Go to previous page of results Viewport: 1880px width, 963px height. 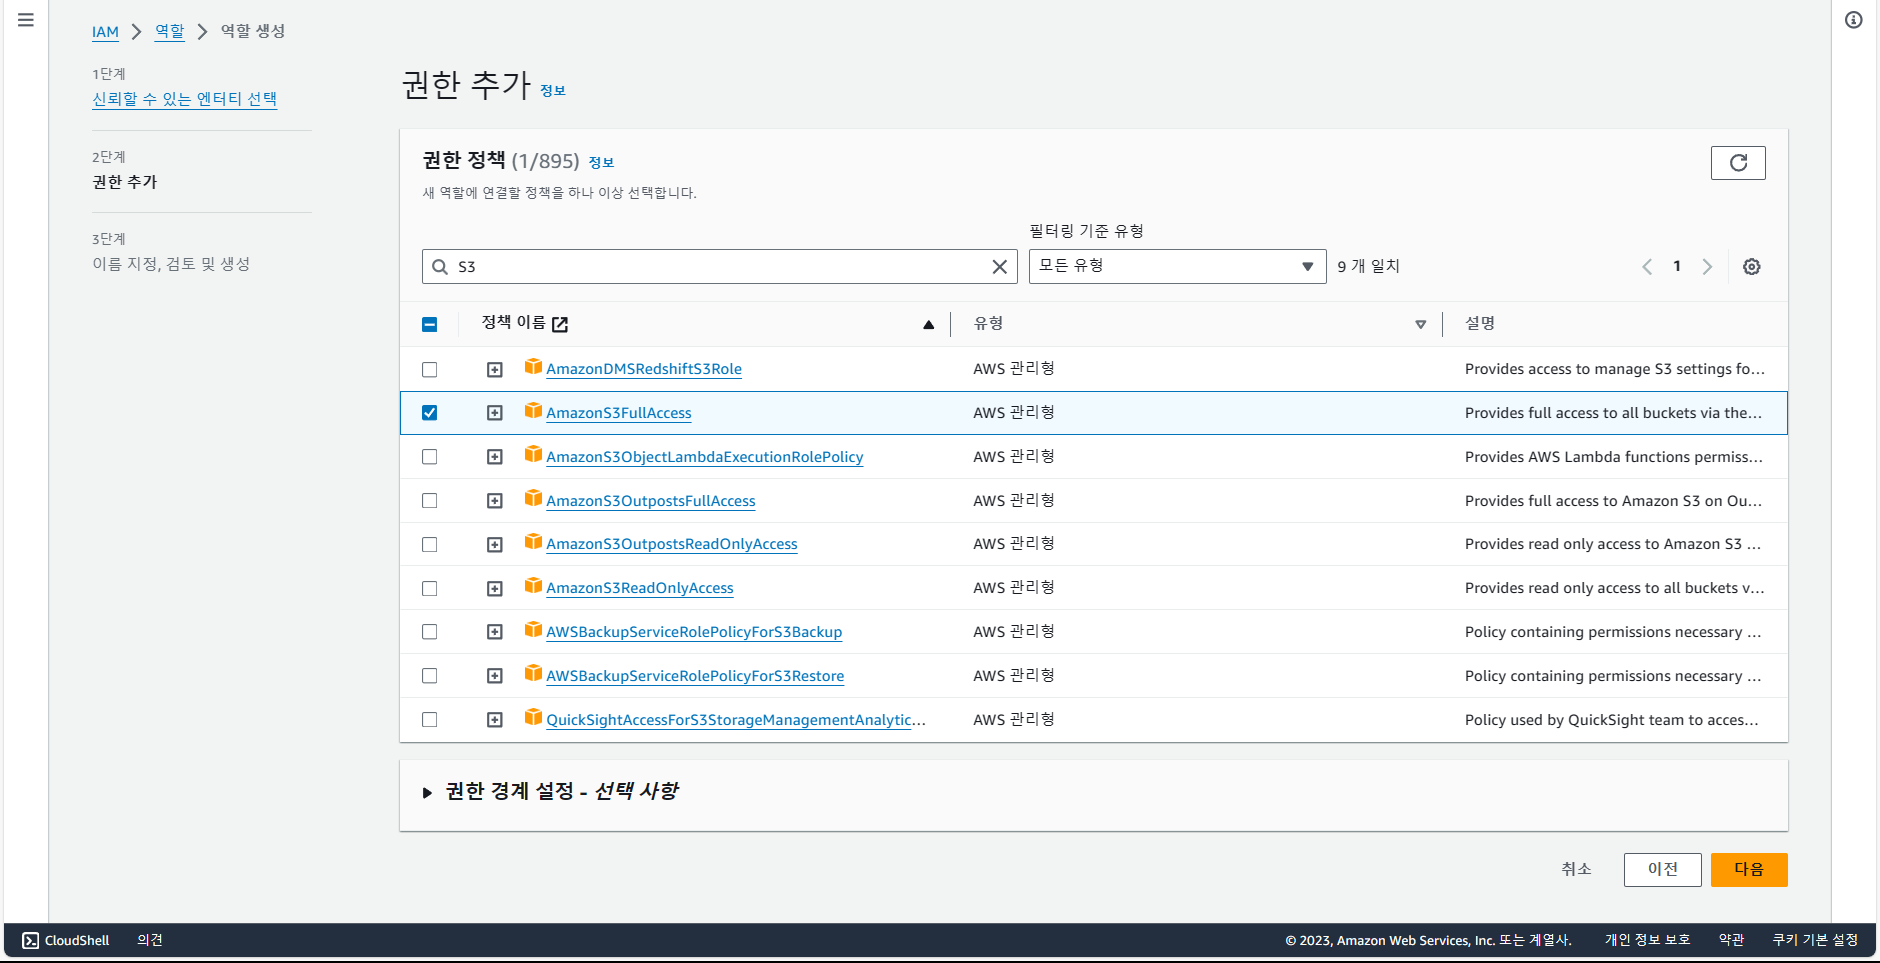pos(1647,267)
